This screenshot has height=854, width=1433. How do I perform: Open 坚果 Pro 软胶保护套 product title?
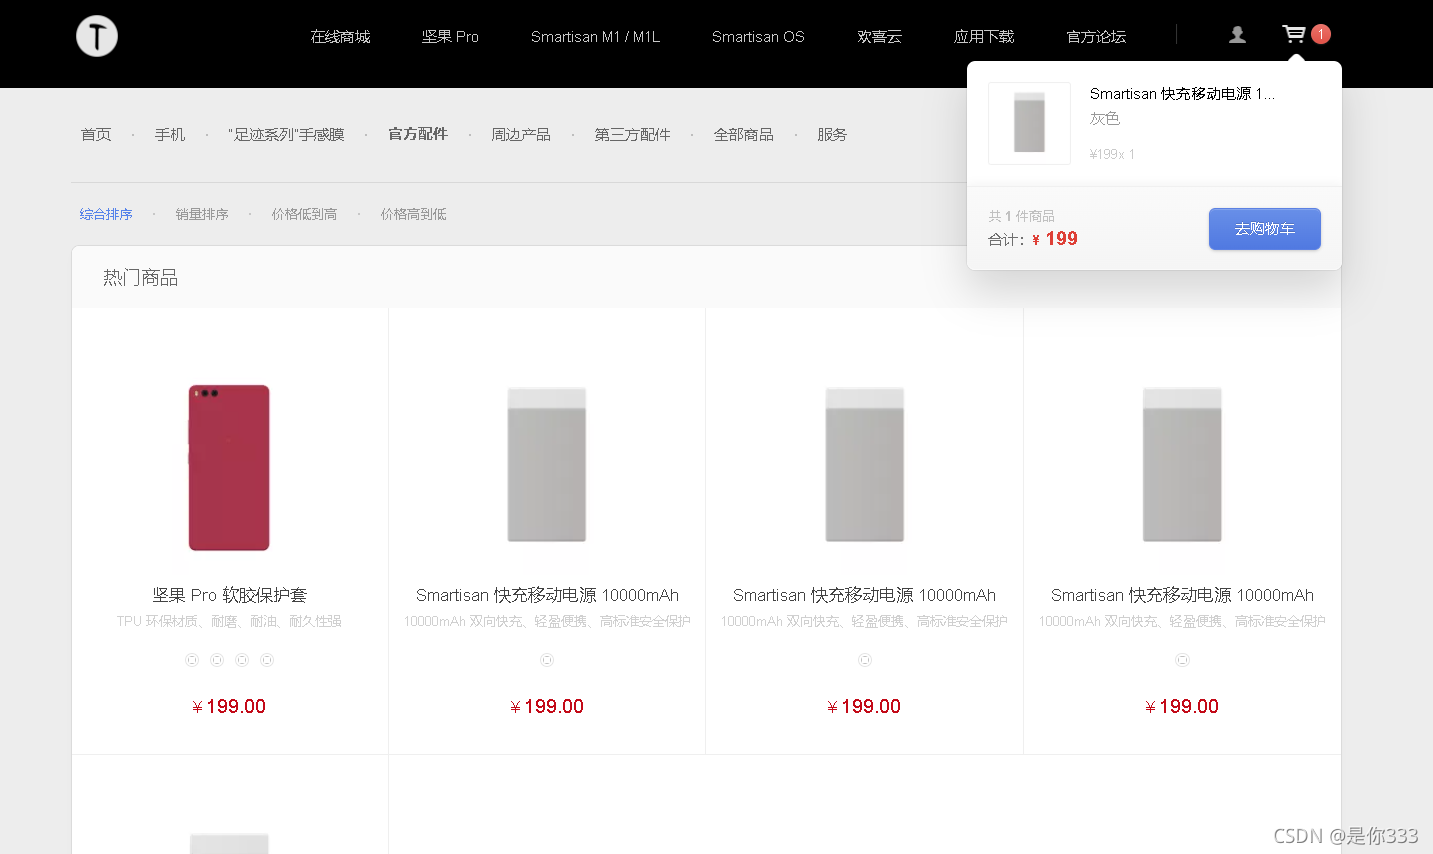point(229,595)
